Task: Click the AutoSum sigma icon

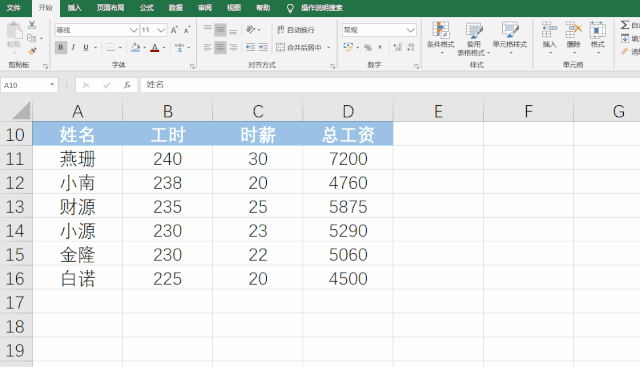Action: coord(624,25)
